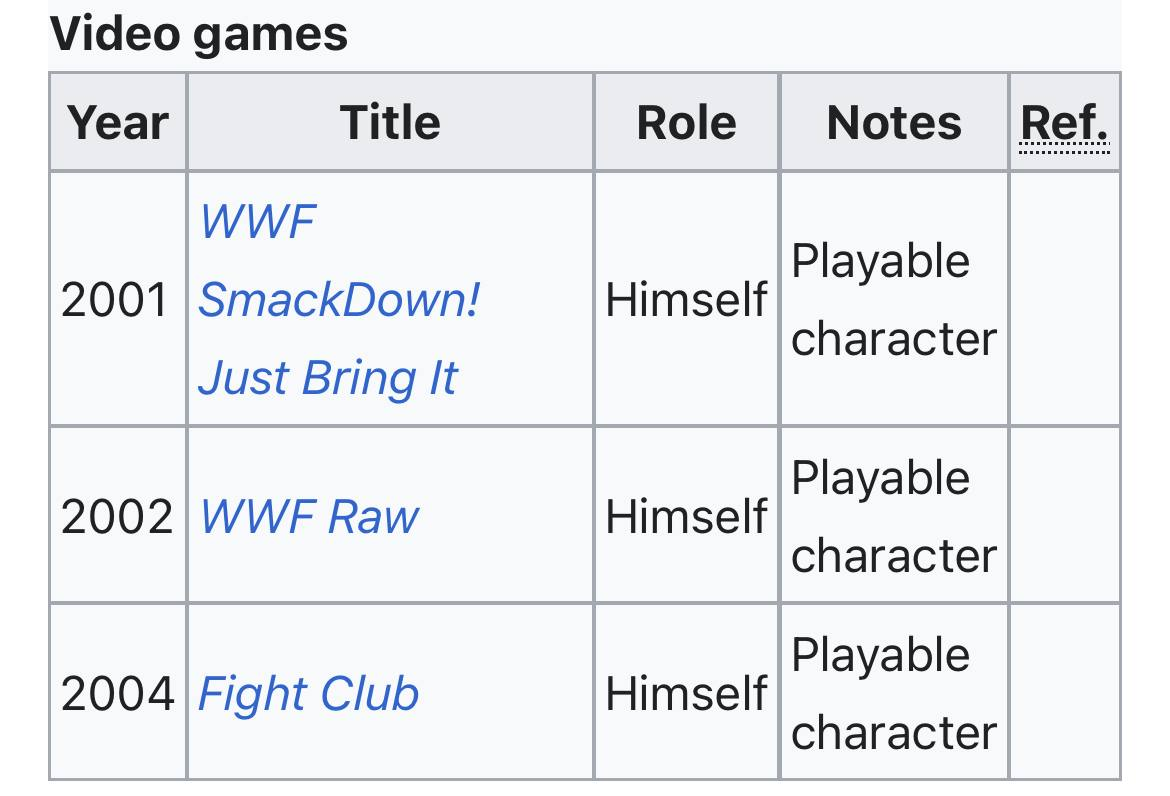The height and width of the screenshot is (796, 1170).
Task: Click Playable character in the 2001 row
Action: click(x=893, y=299)
